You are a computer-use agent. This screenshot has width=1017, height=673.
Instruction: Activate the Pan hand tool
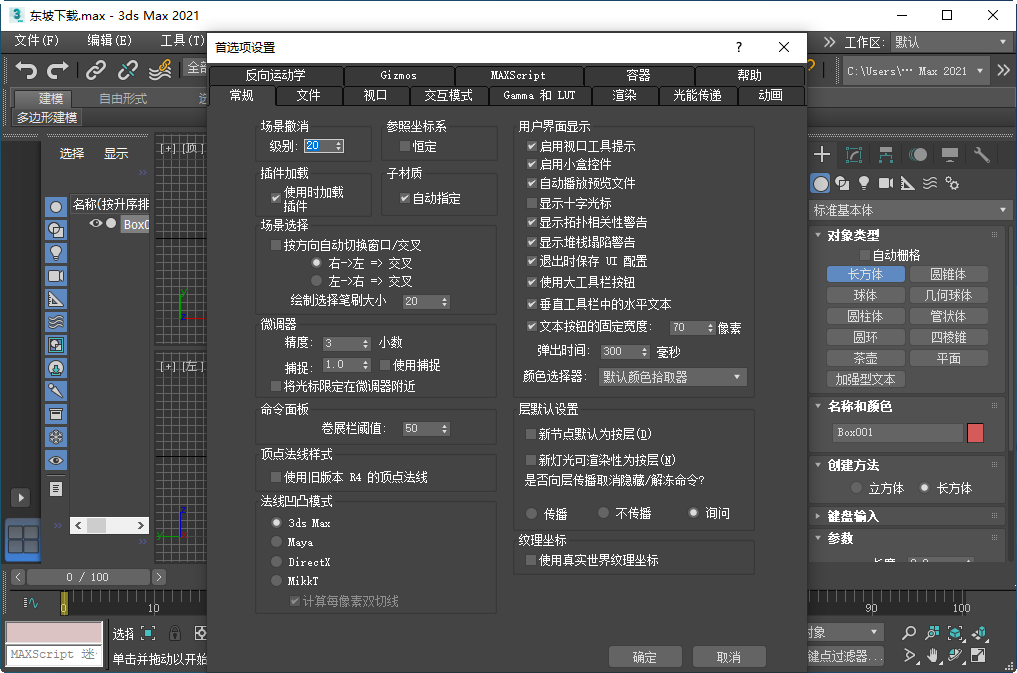(x=933, y=655)
